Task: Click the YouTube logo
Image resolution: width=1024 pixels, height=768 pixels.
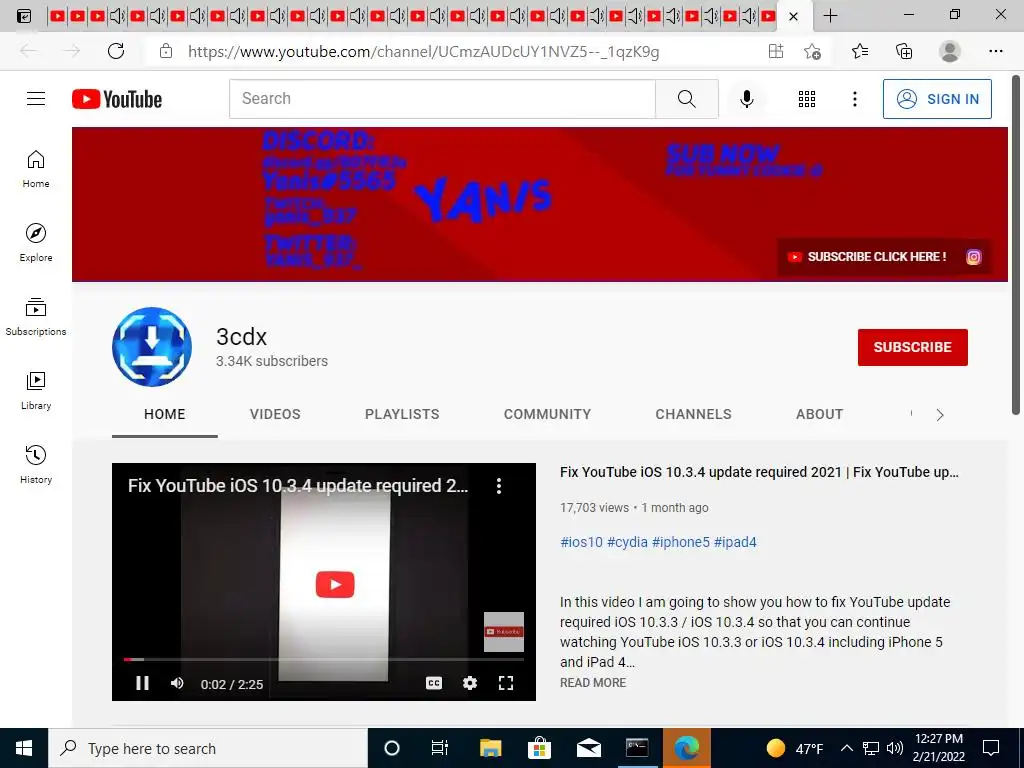Action: [117, 99]
